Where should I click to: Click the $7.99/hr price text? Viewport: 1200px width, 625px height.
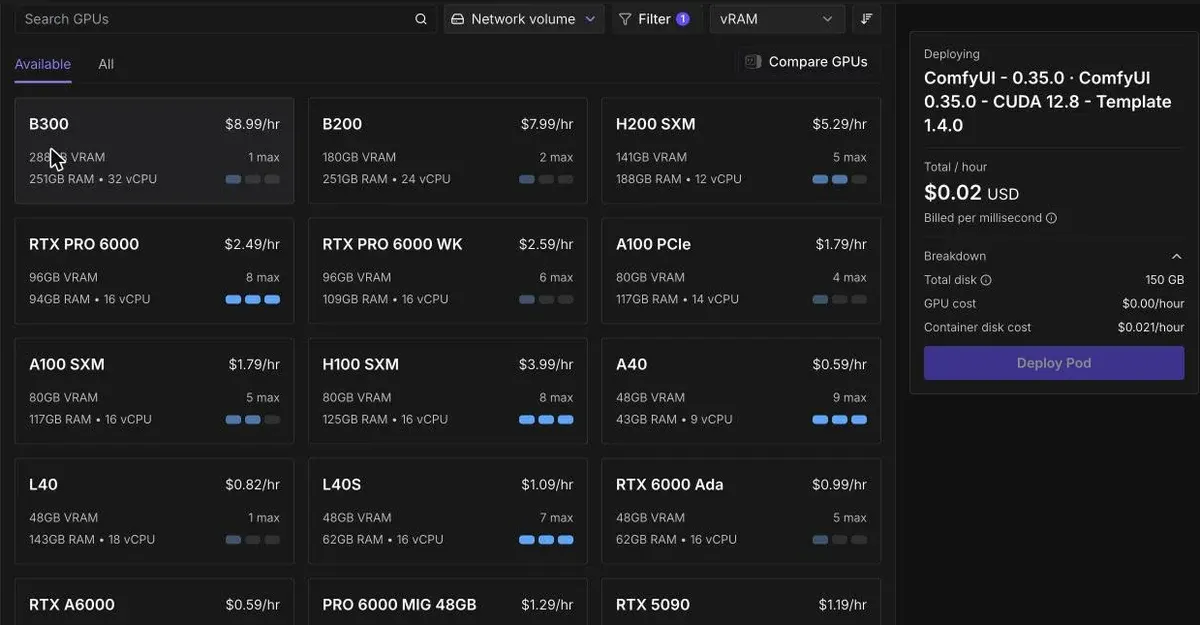[547, 124]
